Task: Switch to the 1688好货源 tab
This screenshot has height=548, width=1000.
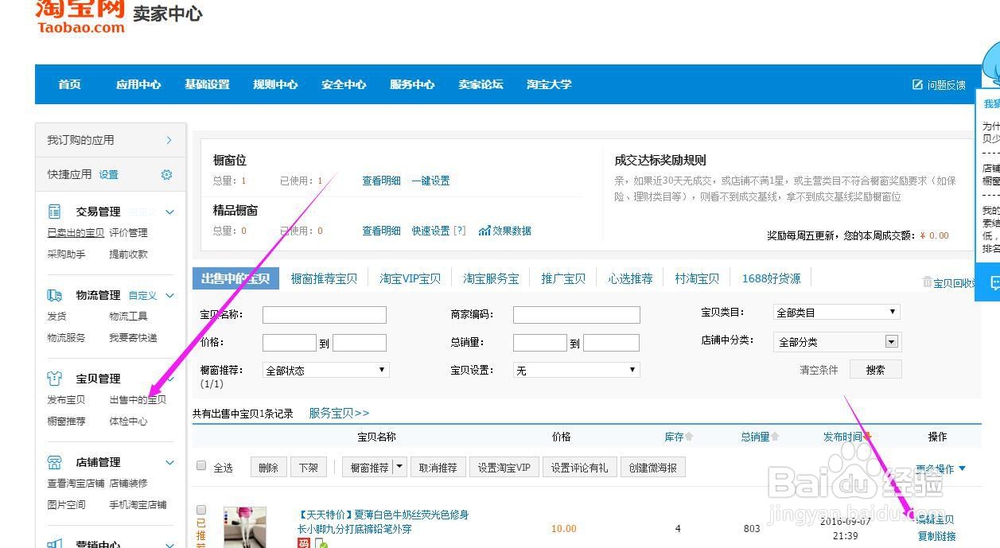Action: pos(772,279)
